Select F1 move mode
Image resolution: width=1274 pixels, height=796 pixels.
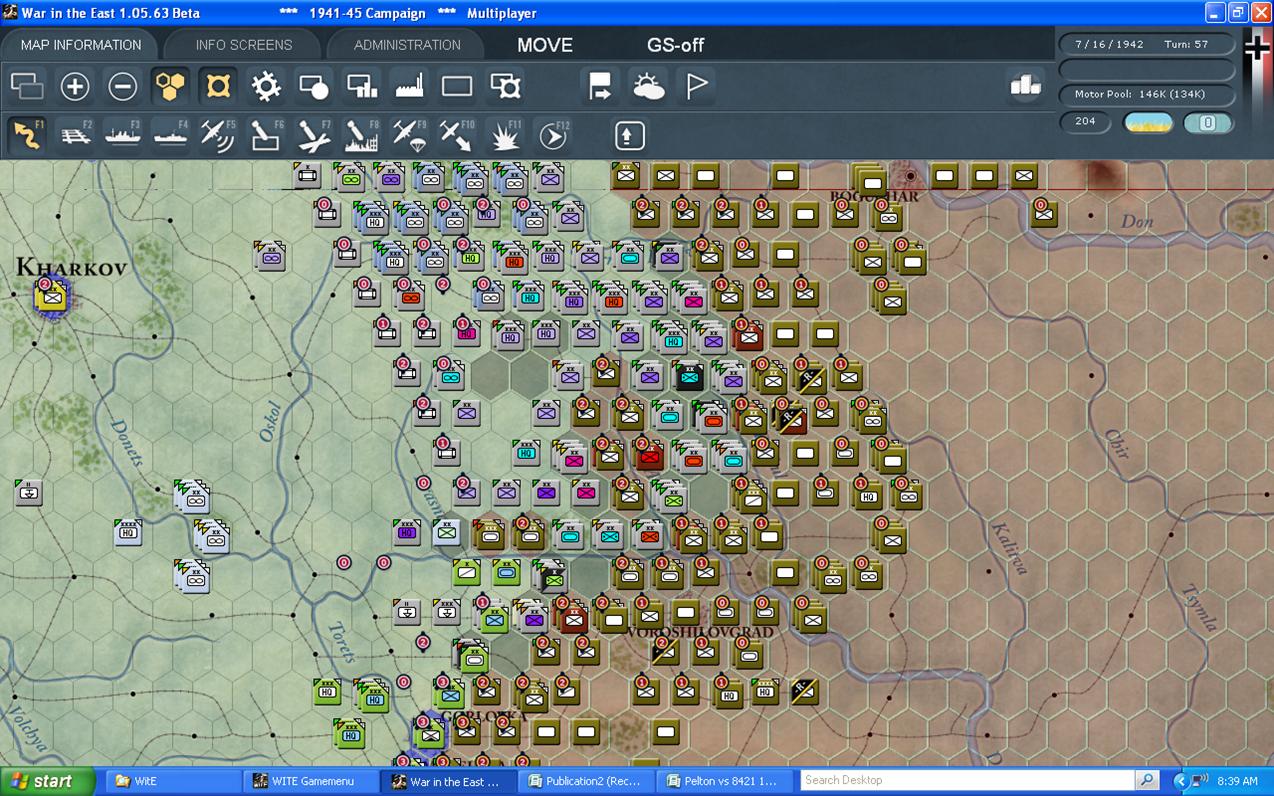point(27,135)
